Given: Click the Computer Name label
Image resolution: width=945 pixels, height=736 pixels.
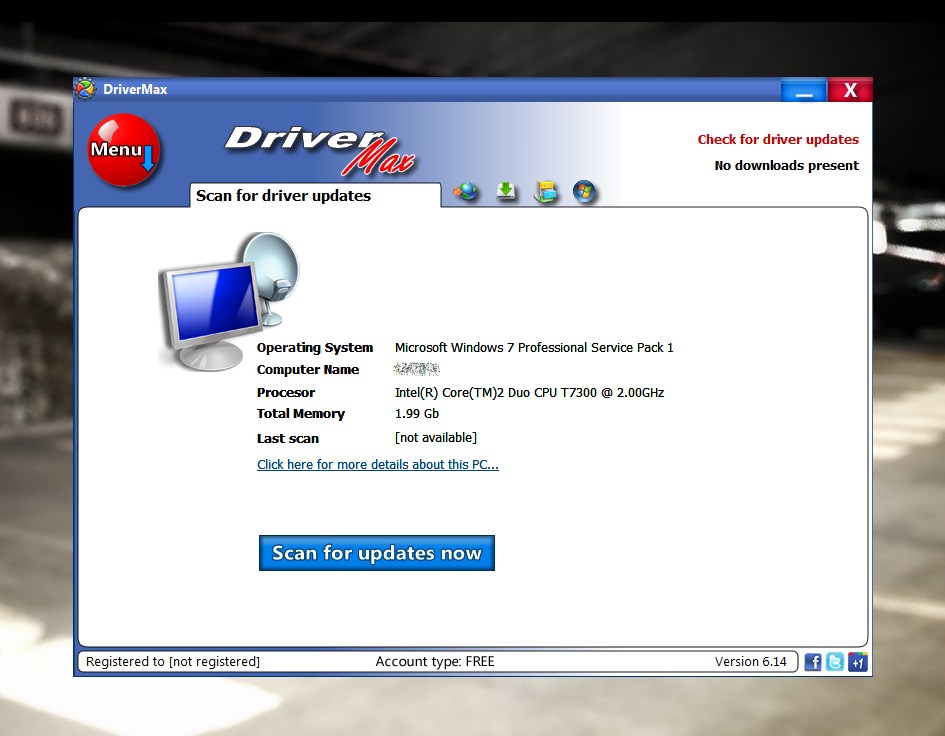Looking at the screenshot, I should point(307,370).
